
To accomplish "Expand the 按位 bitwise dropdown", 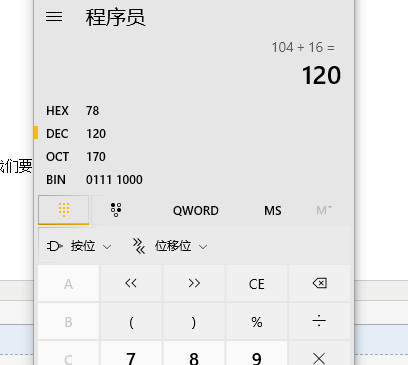I will (x=79, y=246).
